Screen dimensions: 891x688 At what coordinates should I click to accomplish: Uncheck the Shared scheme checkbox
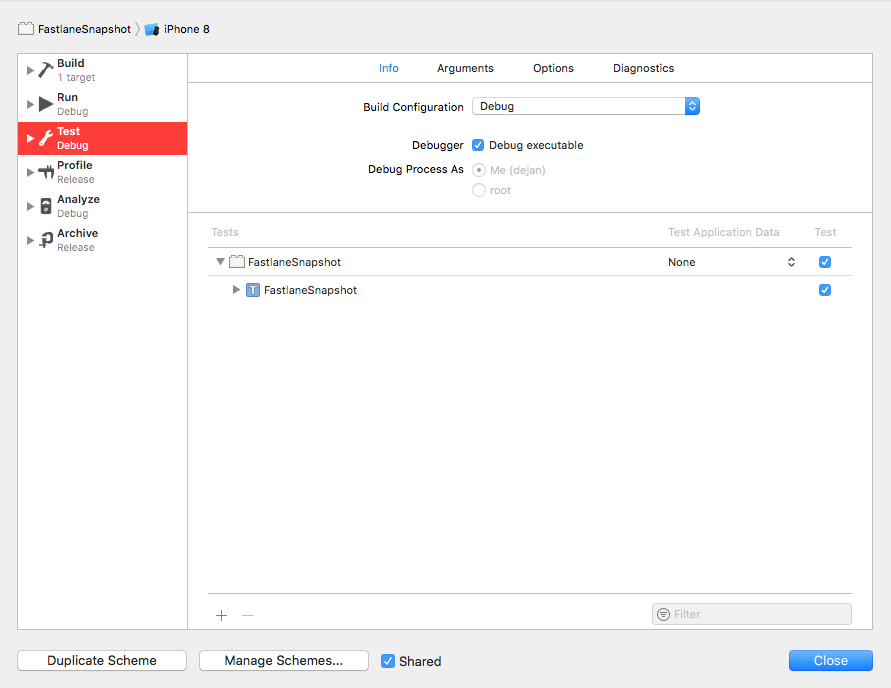tap(388, 661)
